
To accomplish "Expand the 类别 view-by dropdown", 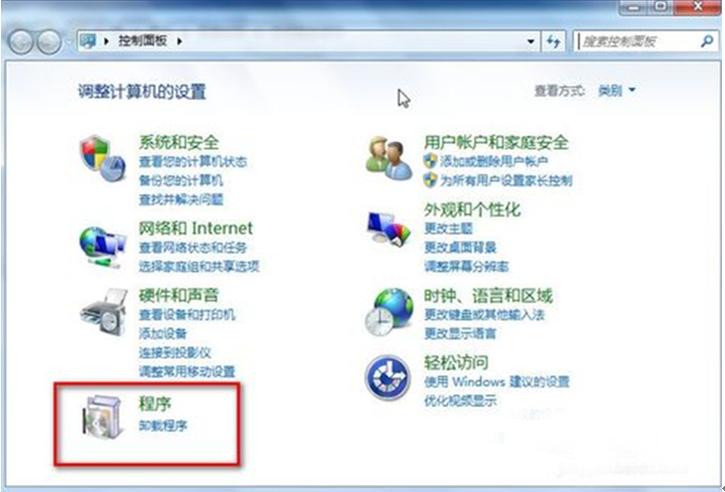I will [617, 90].
